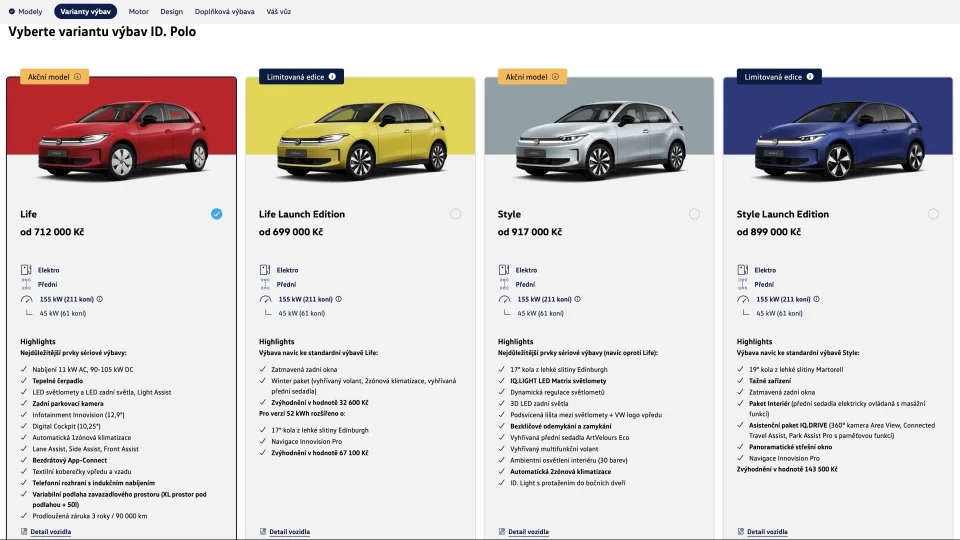Click IQ.LIGHT LED Matrix světlomety item
Image resolution: width=960 pixels, height=540 pixels.
[x=558, y=381]
